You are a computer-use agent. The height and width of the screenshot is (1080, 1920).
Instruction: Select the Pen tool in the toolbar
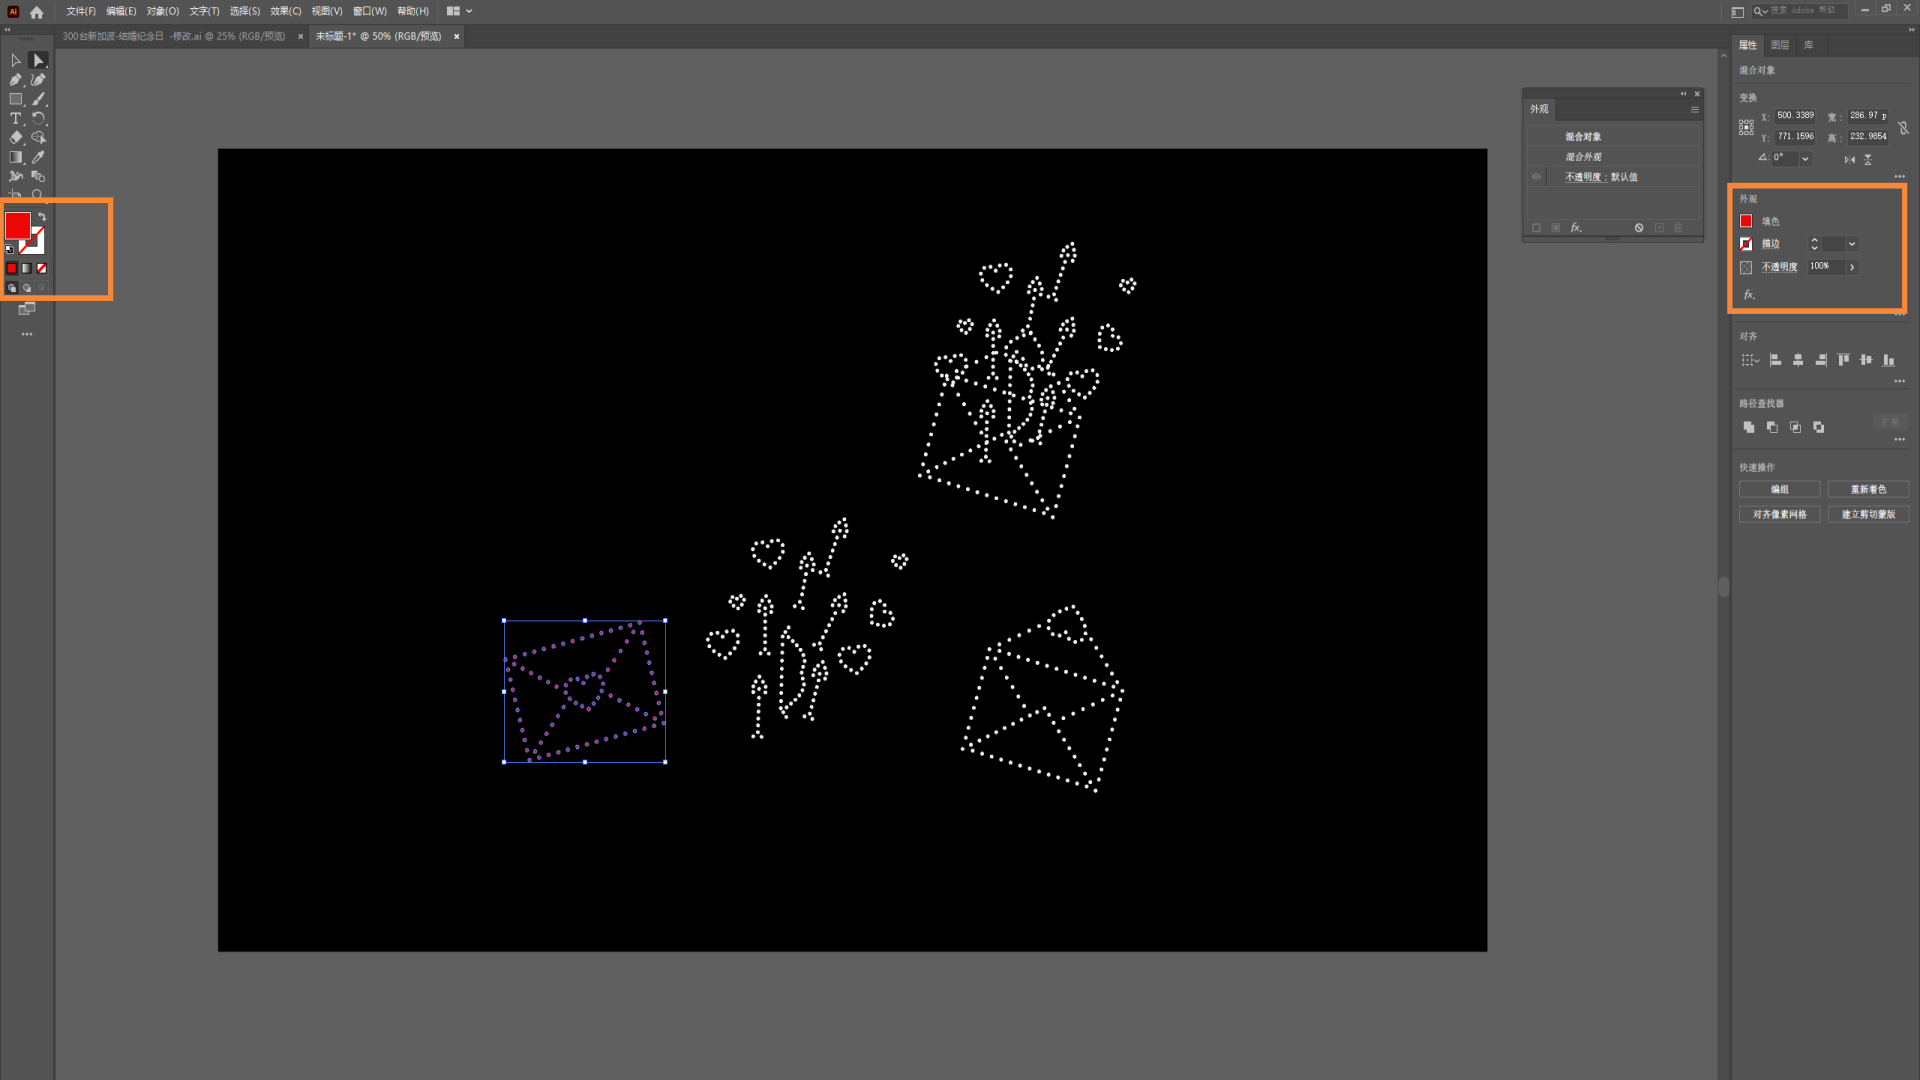pyautogui.click(x=16, y=80)
